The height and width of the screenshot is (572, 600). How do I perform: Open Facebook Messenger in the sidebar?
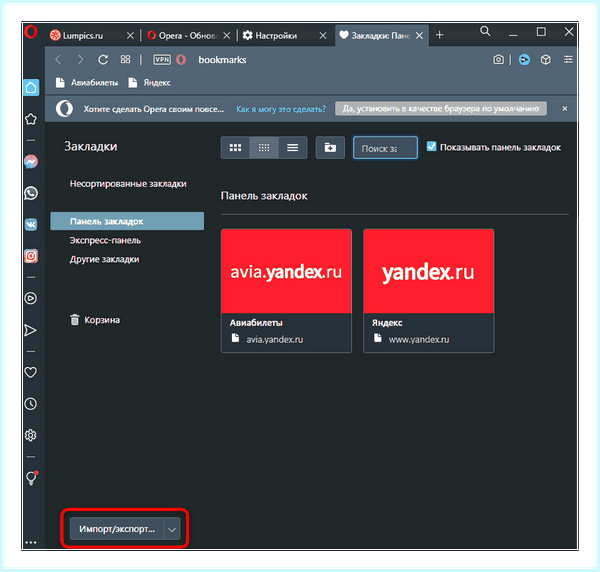[31, 162]
